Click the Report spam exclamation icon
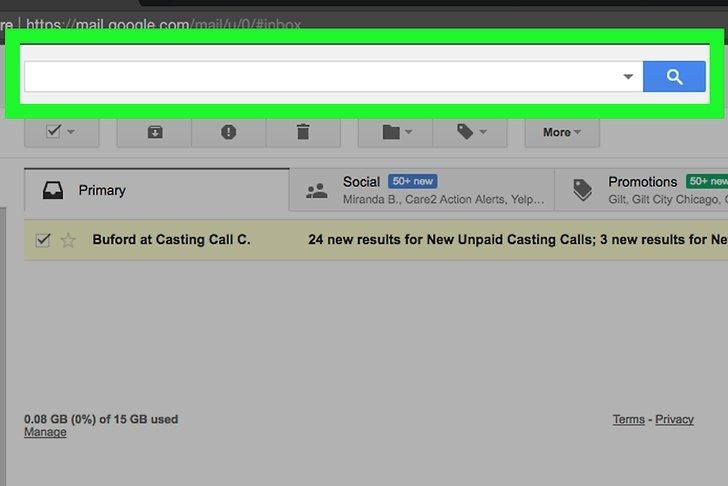Viewport: 728px width, 486px height. coord(229,132)
